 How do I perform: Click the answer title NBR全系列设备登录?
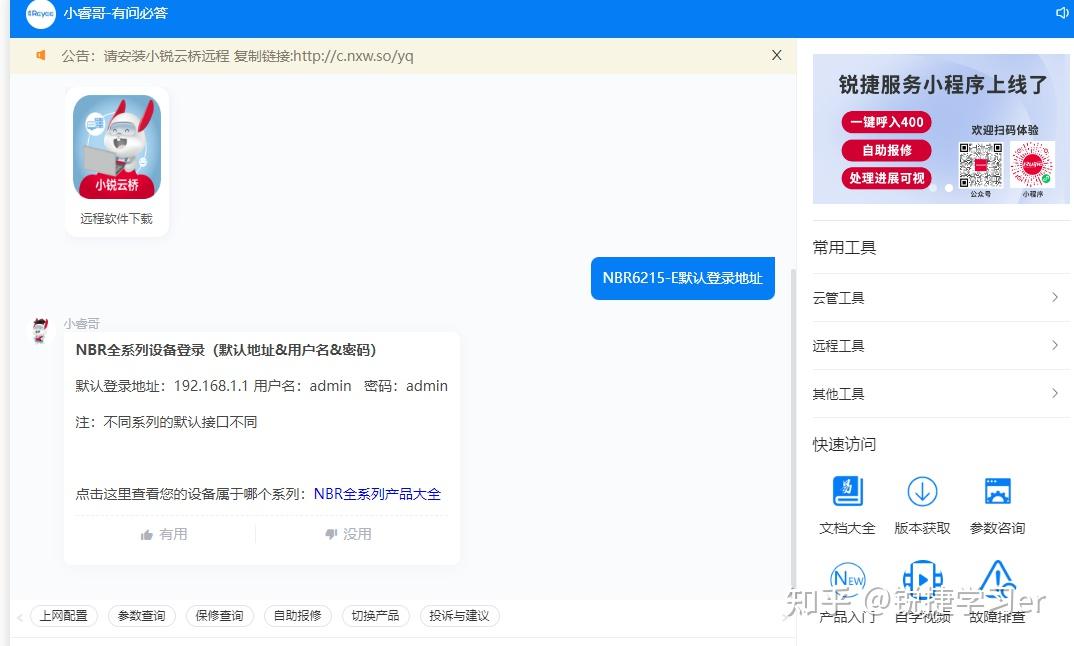click(227, 350)
